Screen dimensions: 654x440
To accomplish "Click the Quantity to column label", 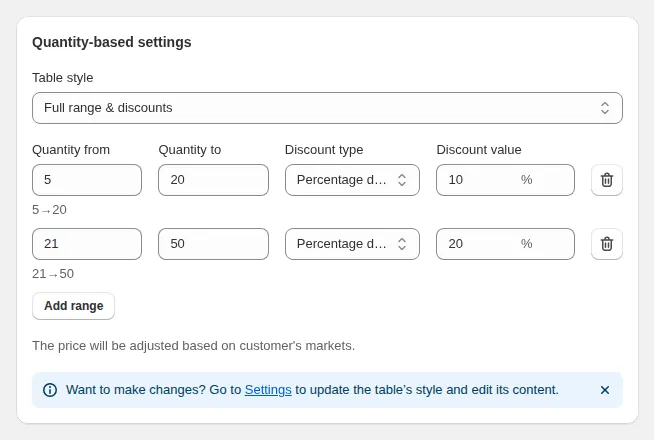I will (190, 150).
